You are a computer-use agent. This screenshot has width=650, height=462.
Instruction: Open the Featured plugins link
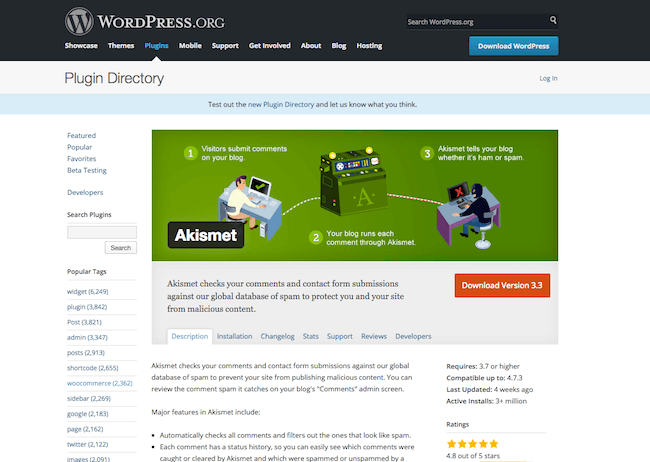[x=81, y=136]
